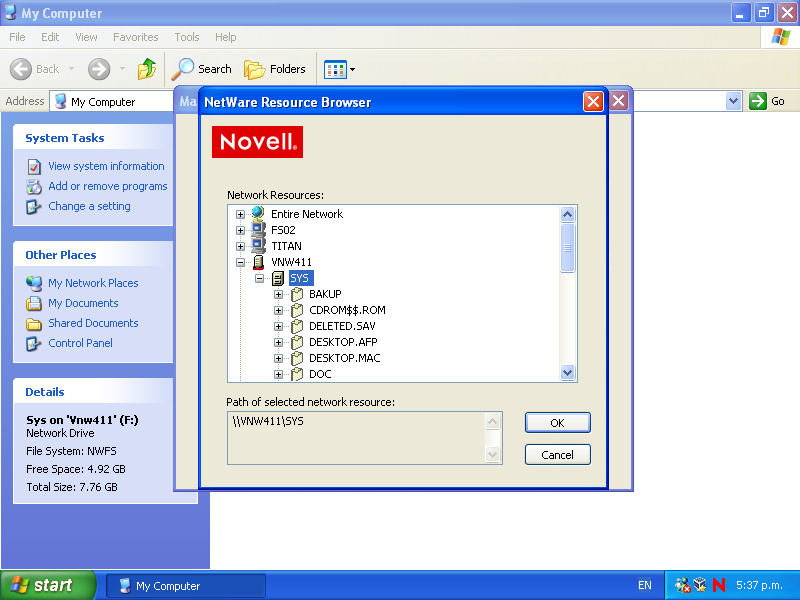Toggle the Folders pane button
Screen dimensions: 800x600
click(x=274, y=69)
